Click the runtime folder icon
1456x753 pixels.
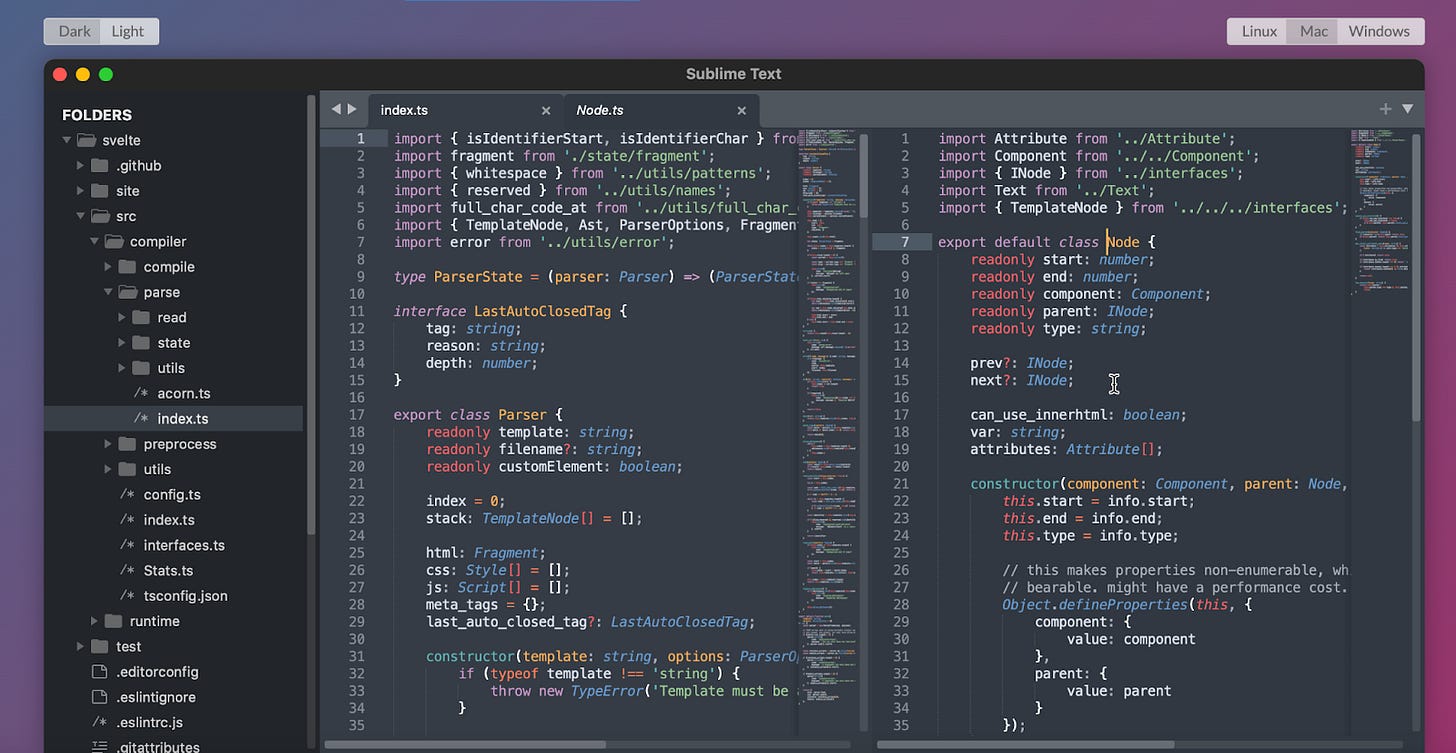coord(113,621)
